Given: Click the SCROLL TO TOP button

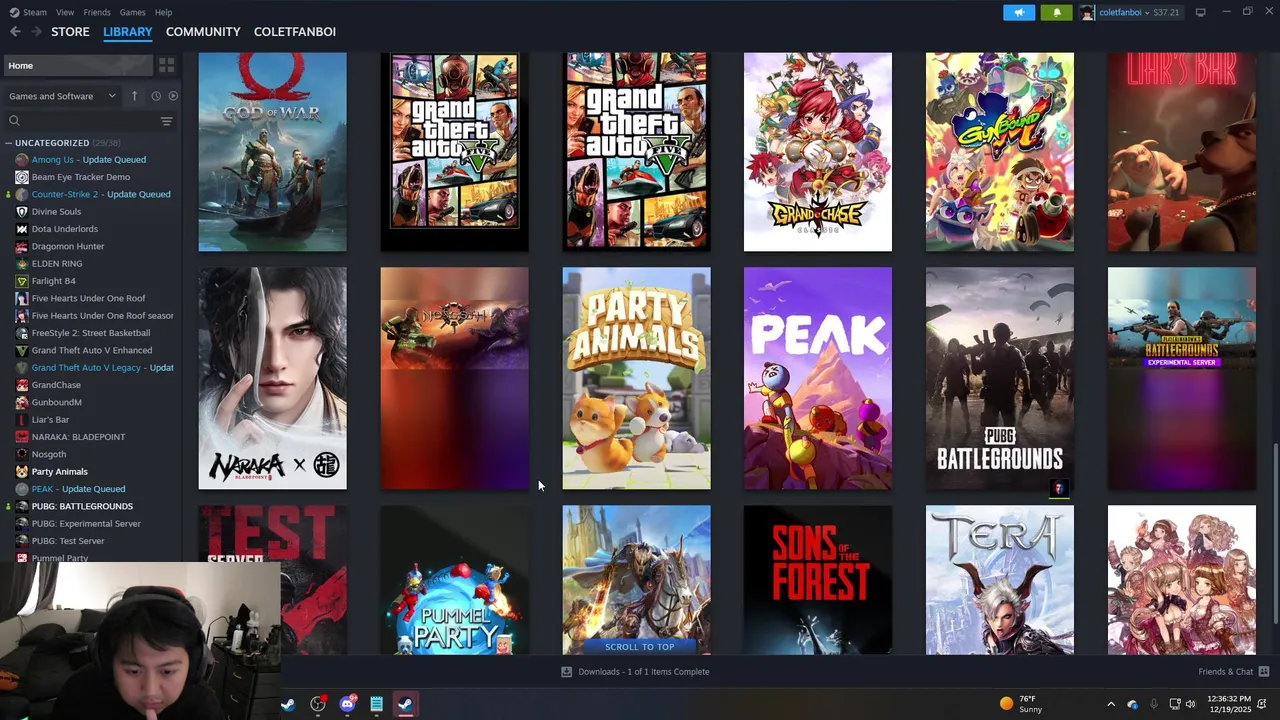Looking at the screenshot, I should point(639,647).
